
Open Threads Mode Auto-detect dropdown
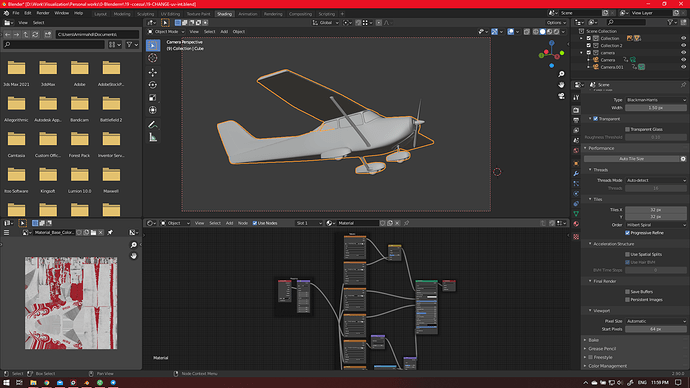click(656, 180)
